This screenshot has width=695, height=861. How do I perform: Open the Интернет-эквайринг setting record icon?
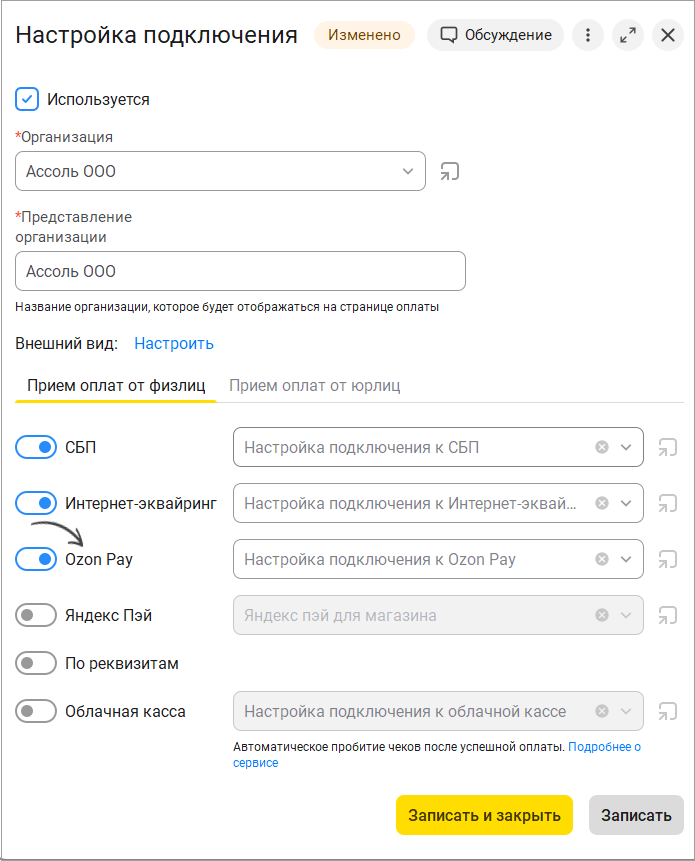pos(668,504)
